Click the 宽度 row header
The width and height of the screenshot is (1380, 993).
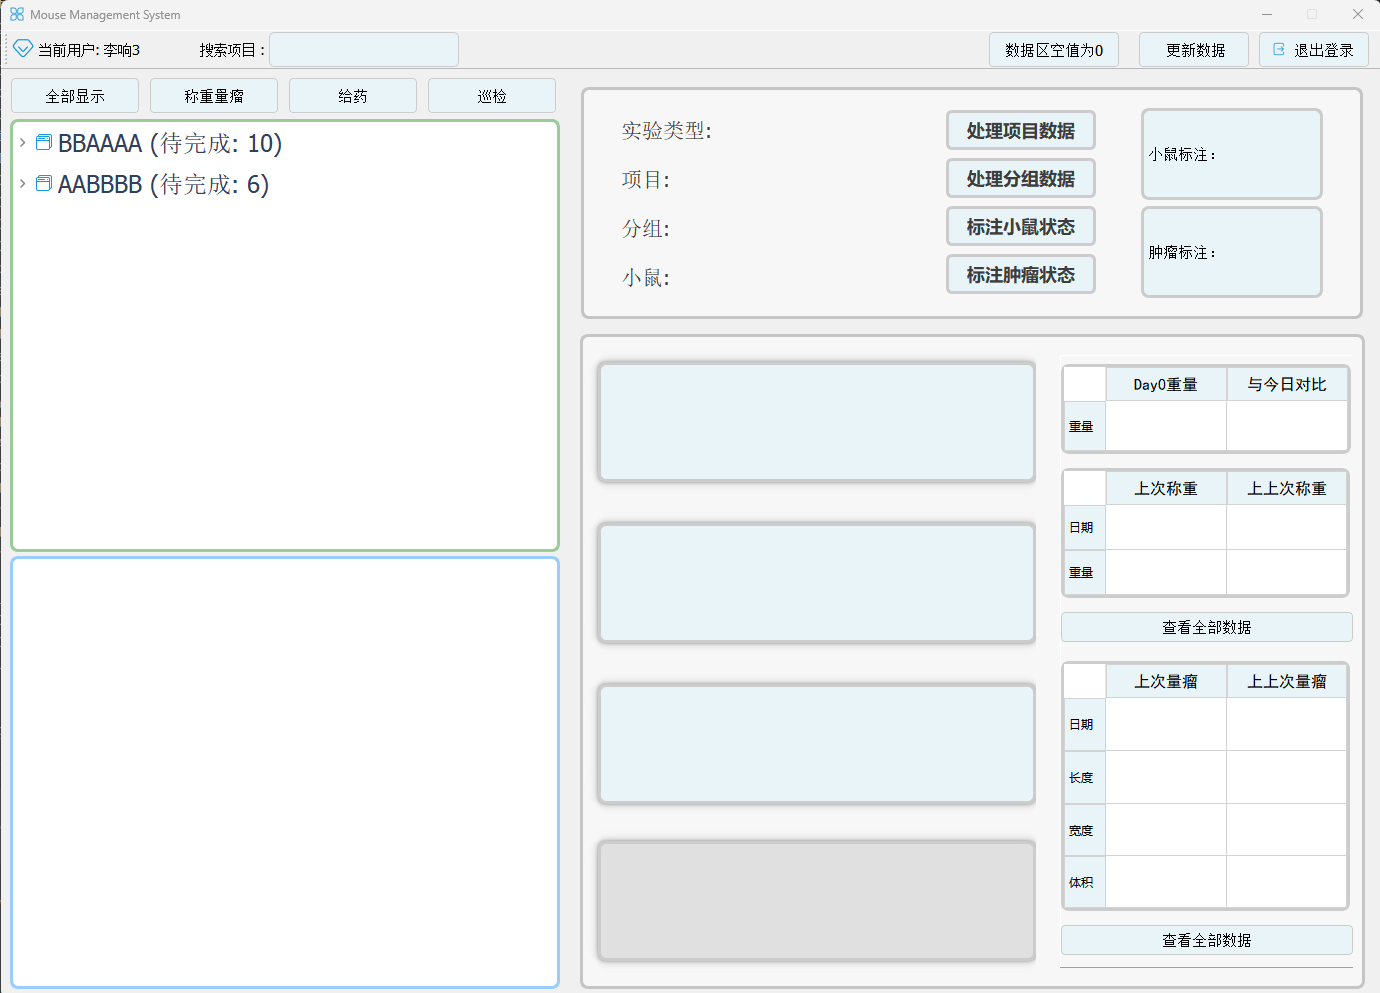1085,830
